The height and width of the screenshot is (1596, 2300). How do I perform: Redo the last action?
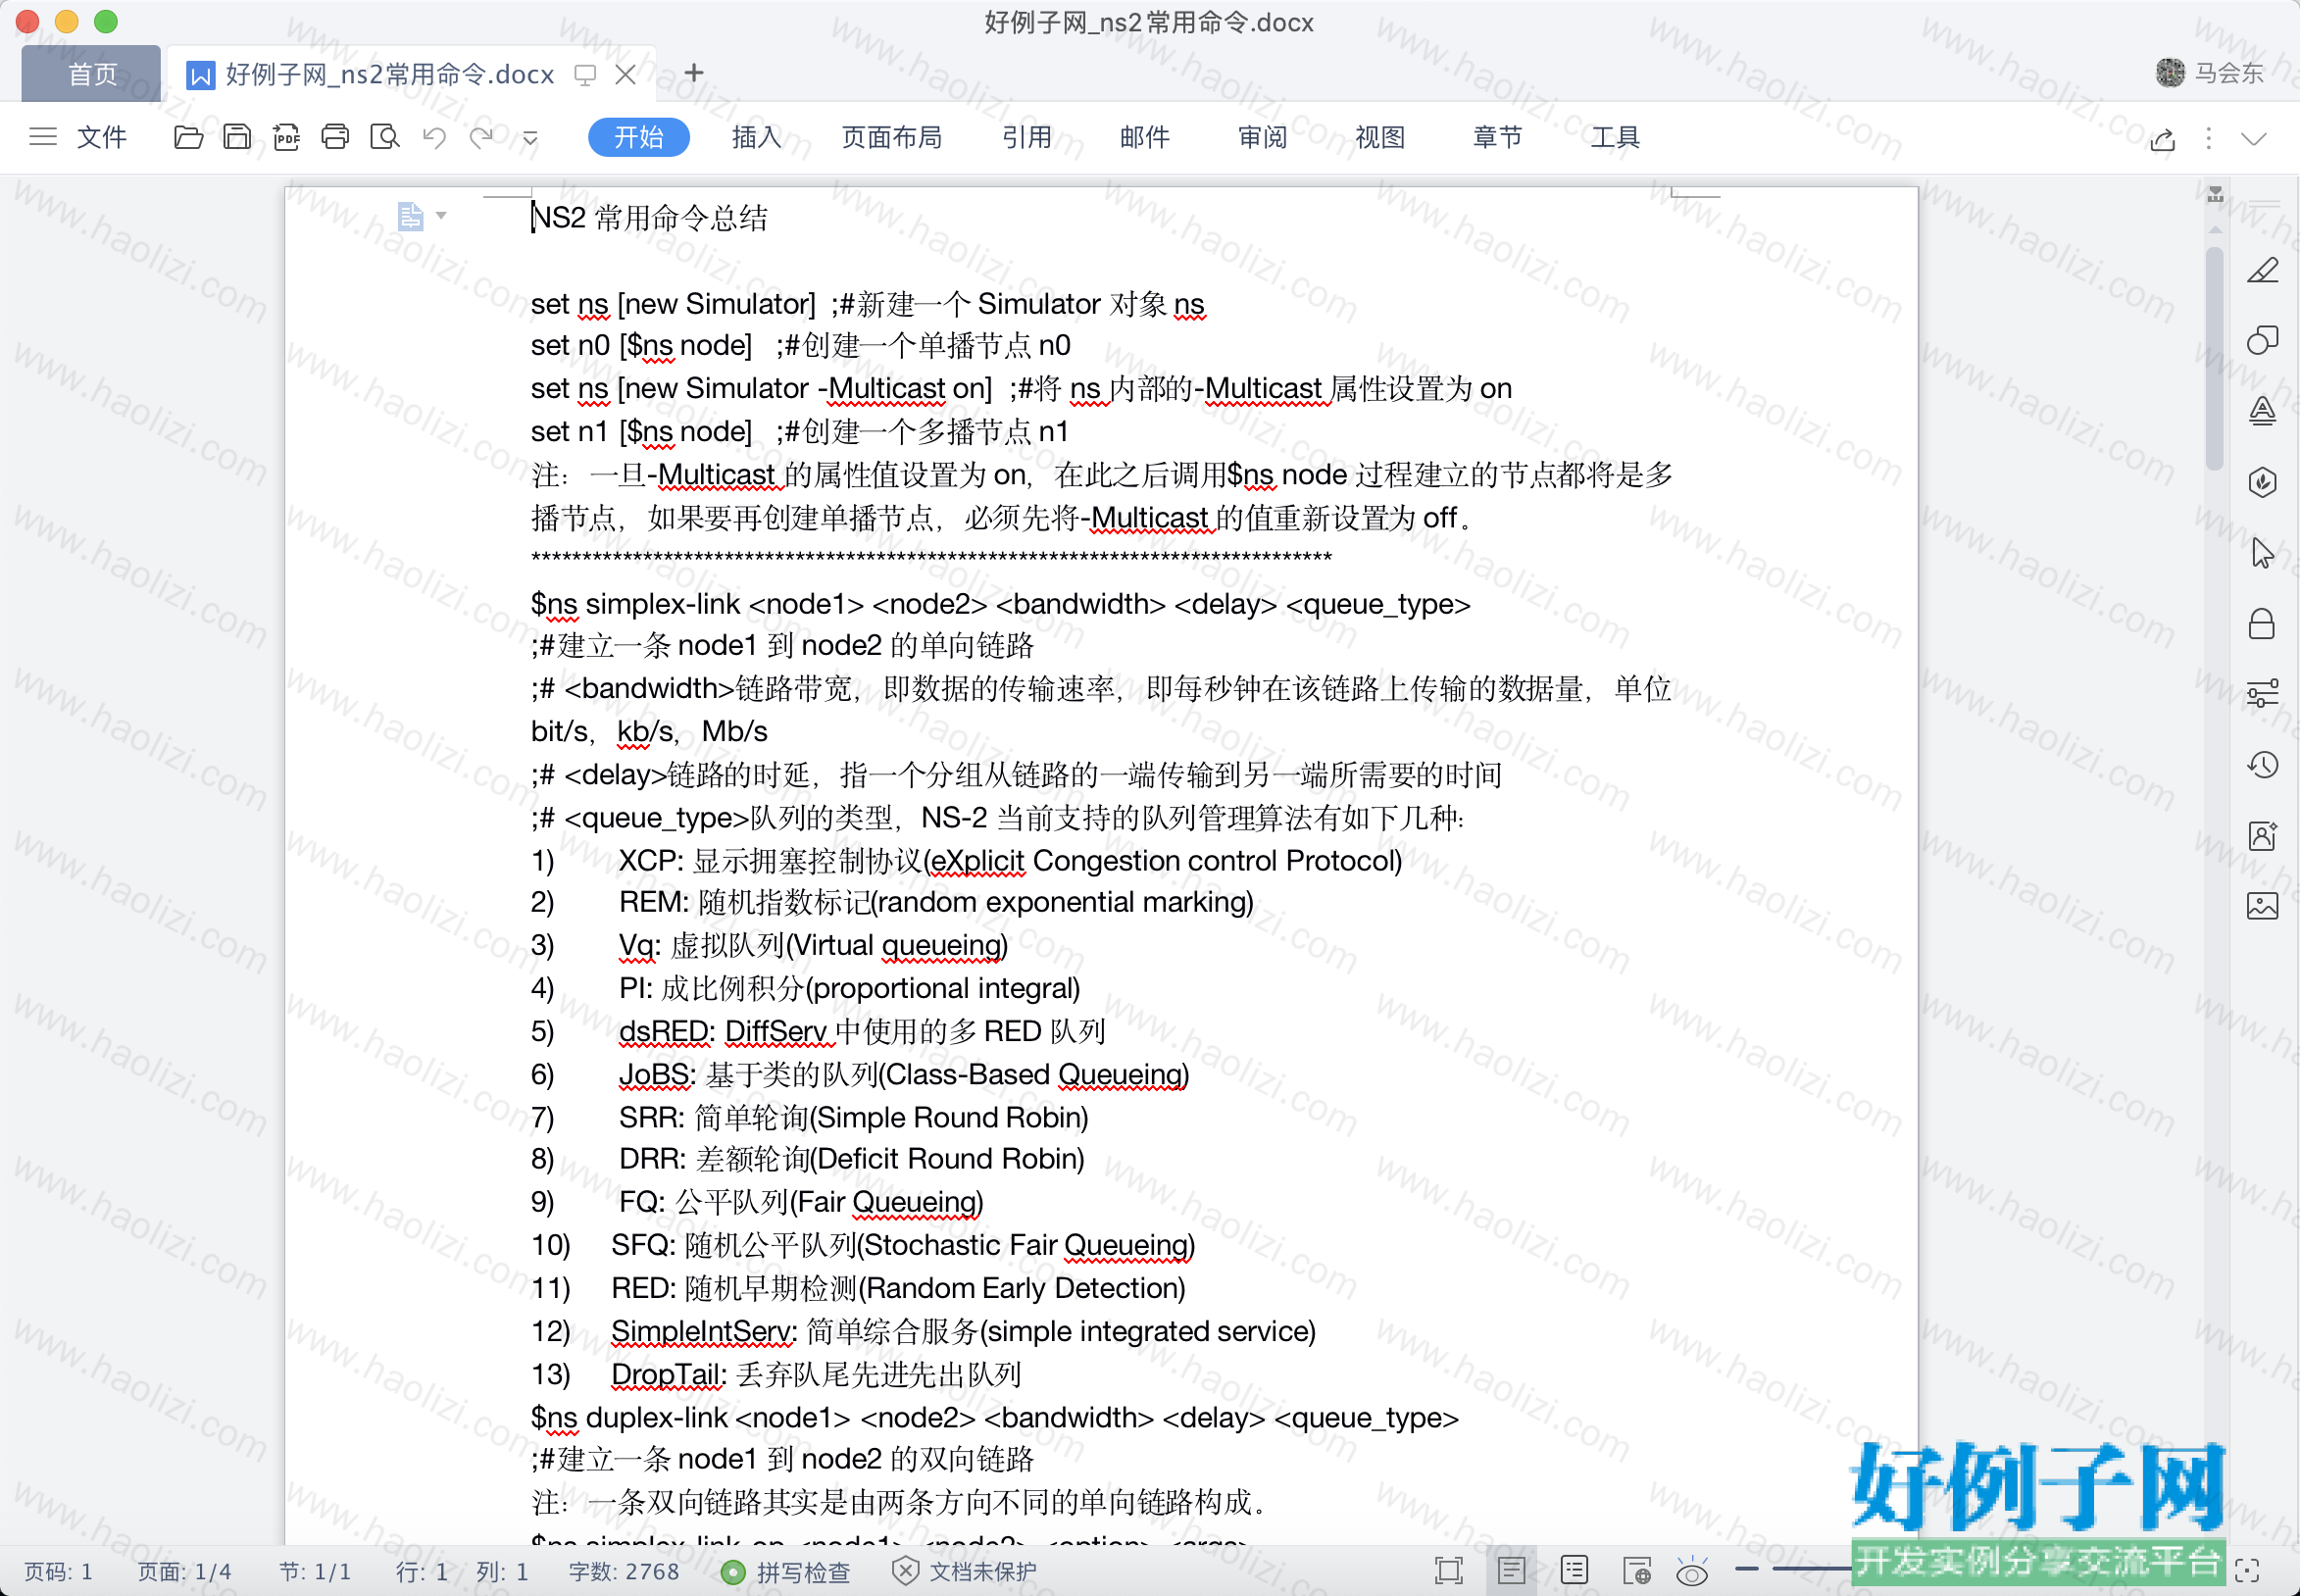[482, 137]
